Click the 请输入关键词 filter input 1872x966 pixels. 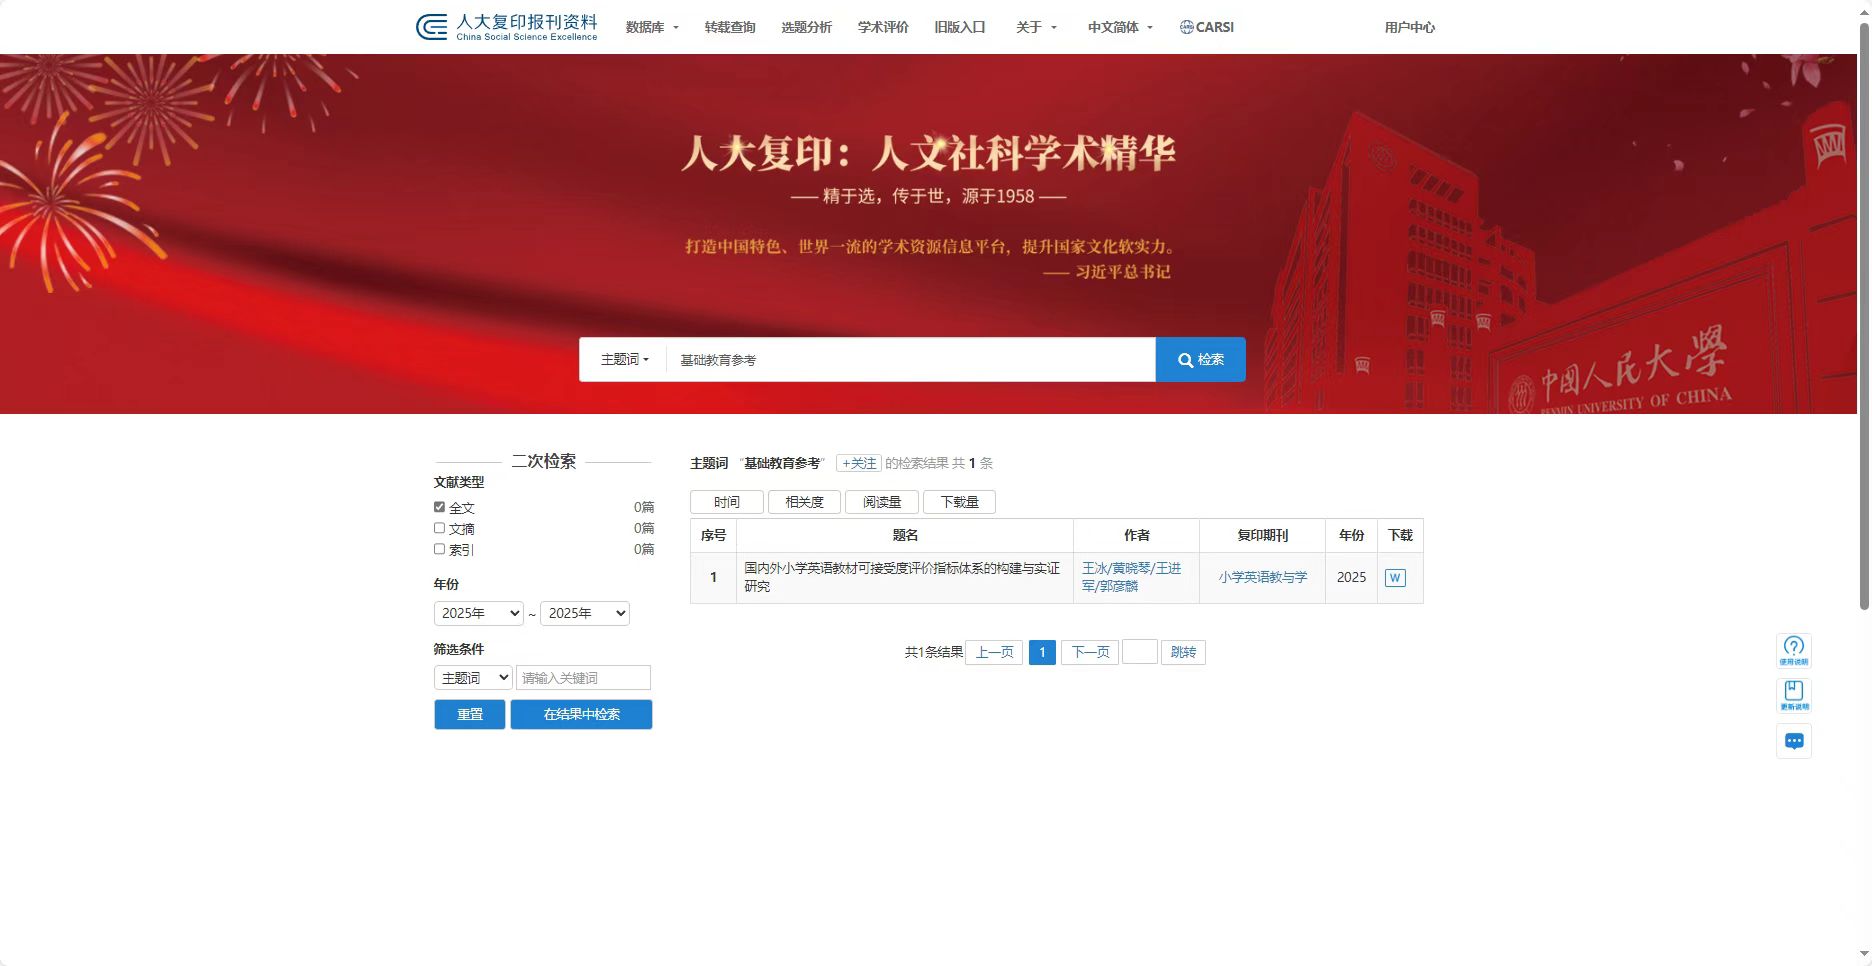[583, 678]
